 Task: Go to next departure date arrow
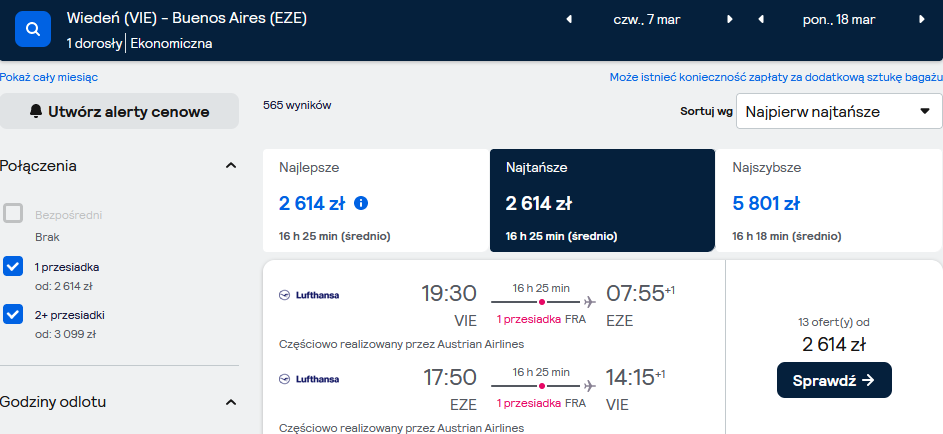tap(730, 19)
